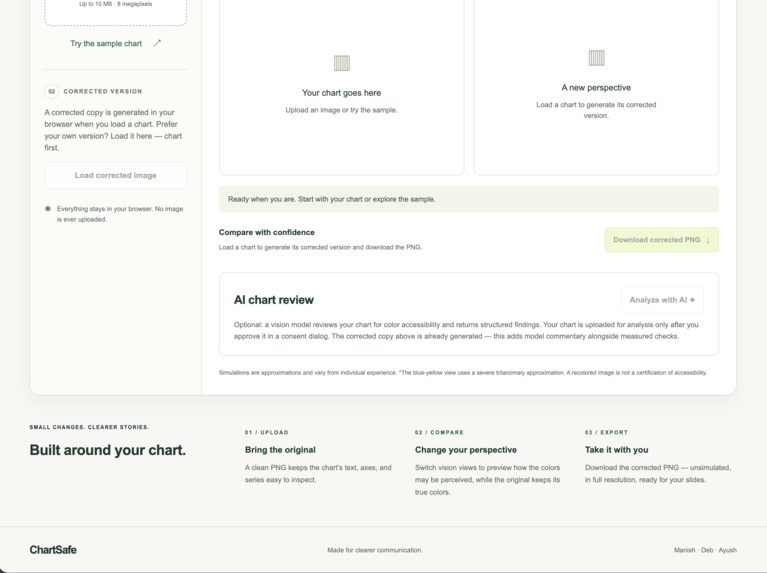Click the '01 / UPLOAD' step label

(x=267, y=433)
